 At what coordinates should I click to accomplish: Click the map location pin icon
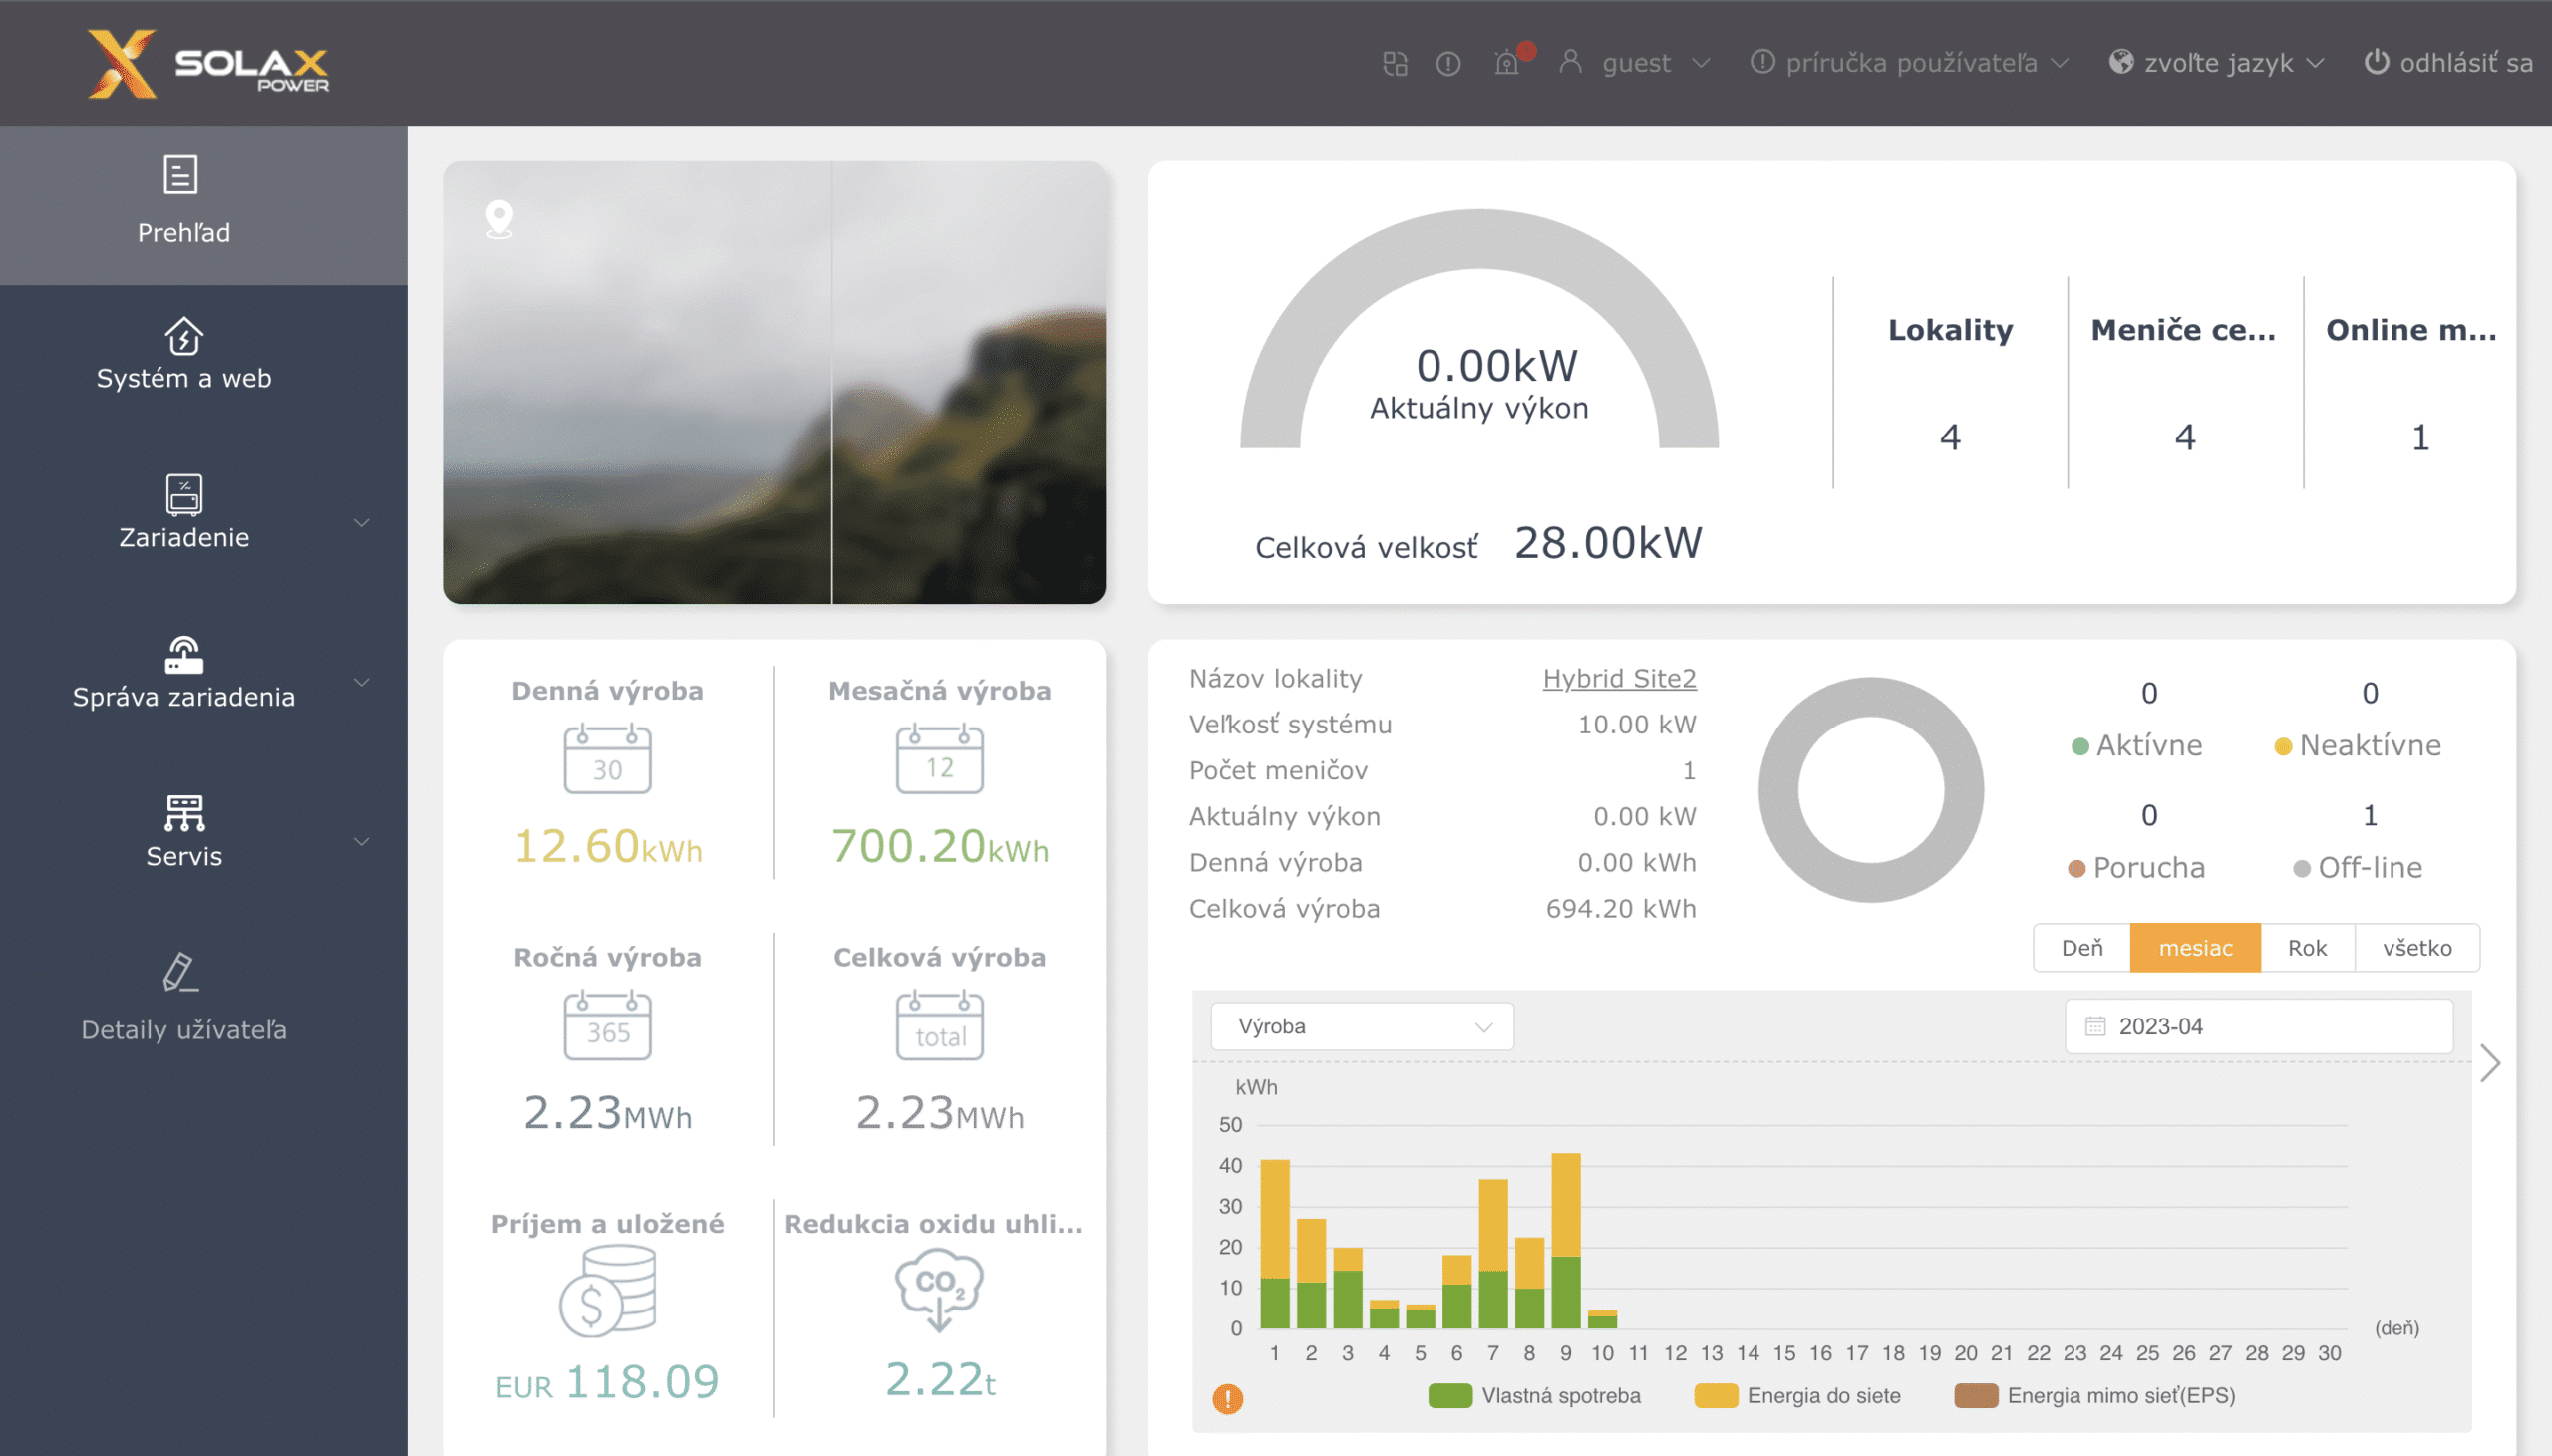[499, 219]
